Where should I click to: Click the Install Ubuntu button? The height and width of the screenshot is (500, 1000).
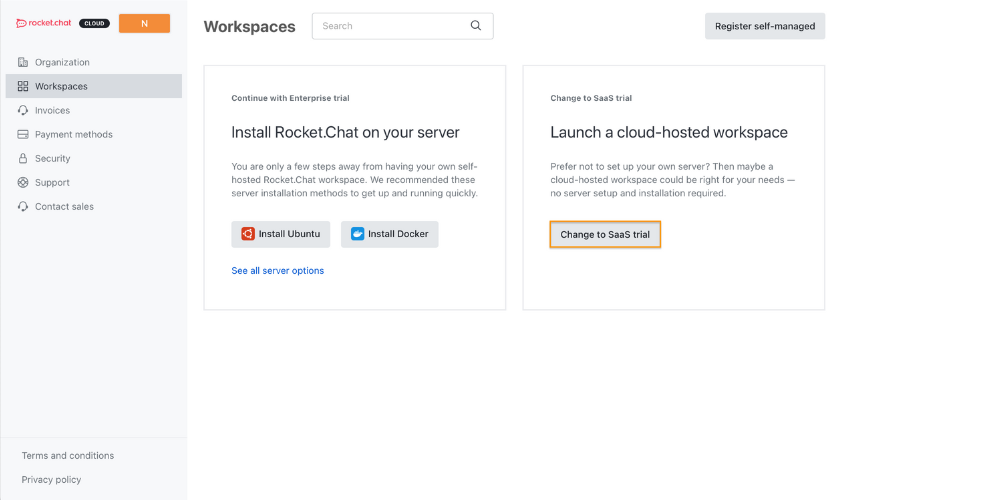pos(281,234)
